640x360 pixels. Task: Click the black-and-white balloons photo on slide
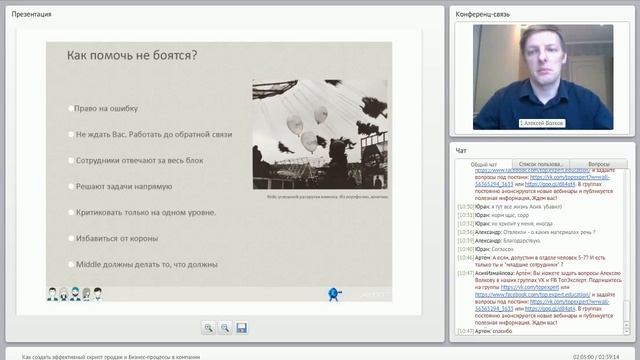(x=320, y=134)
